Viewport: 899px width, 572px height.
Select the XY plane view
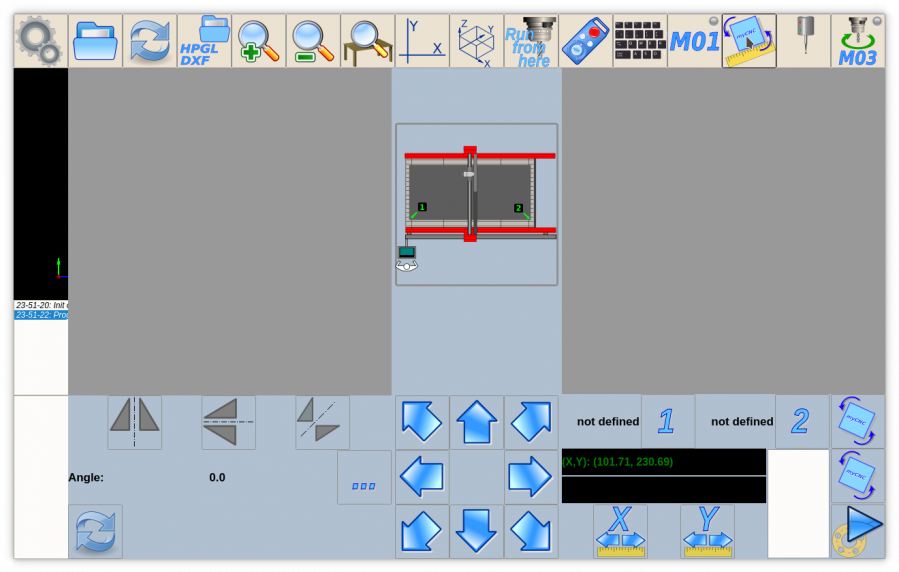tap(422, 41)
